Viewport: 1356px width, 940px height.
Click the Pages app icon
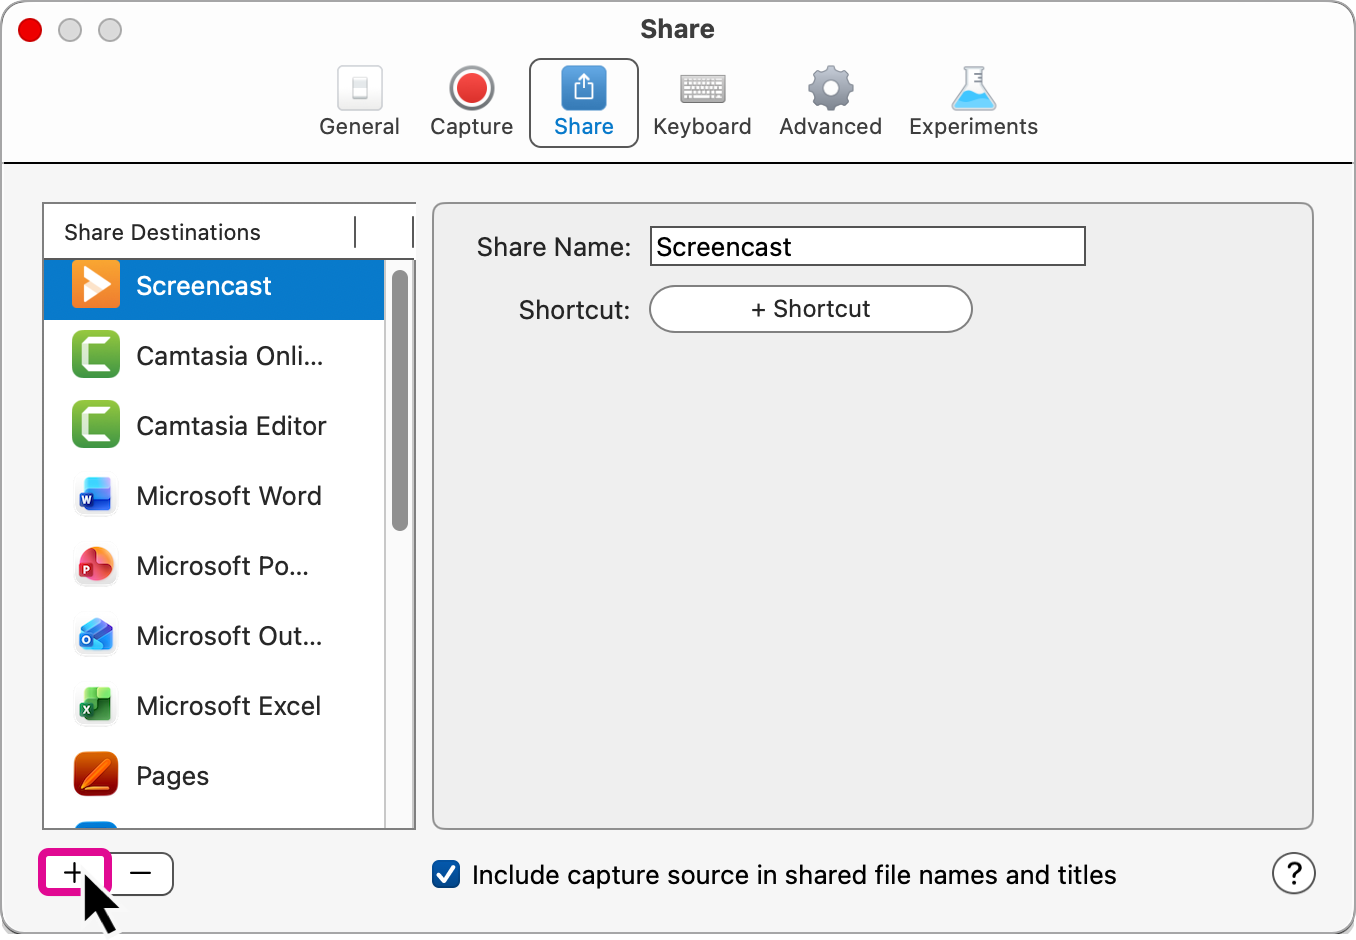tap(96, 775)
